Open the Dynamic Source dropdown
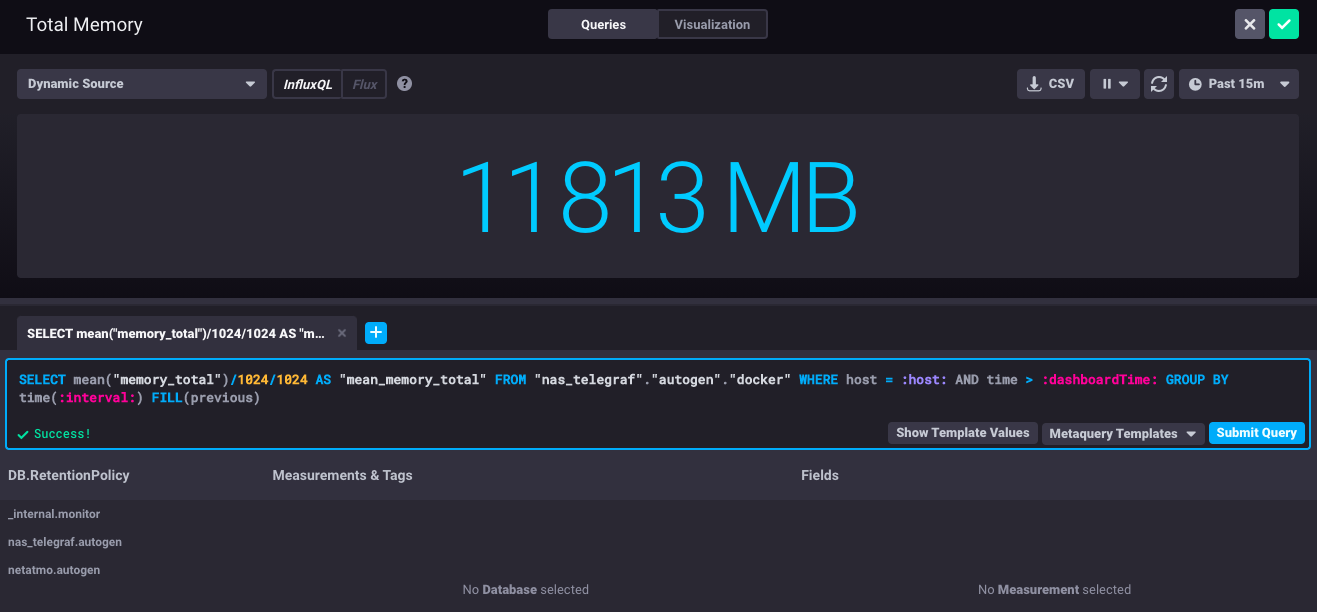 [142, 84]
